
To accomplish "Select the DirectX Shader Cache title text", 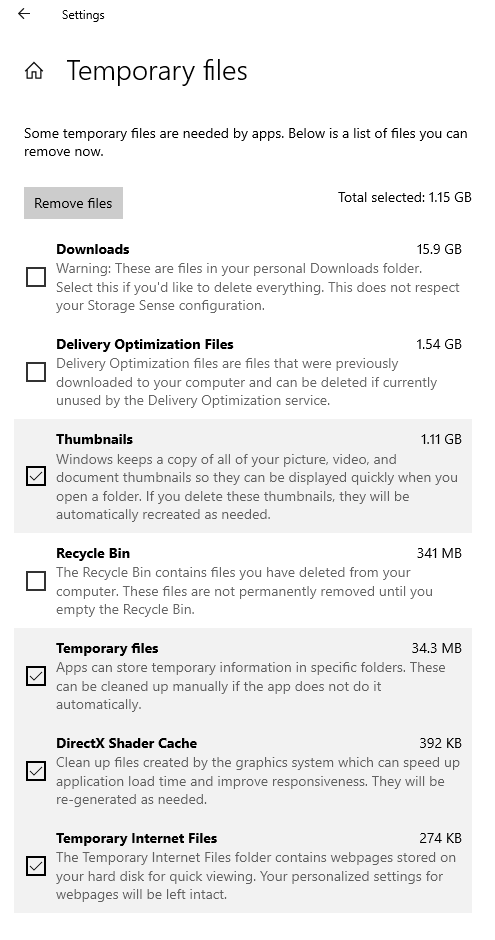I will pos(126,743).
